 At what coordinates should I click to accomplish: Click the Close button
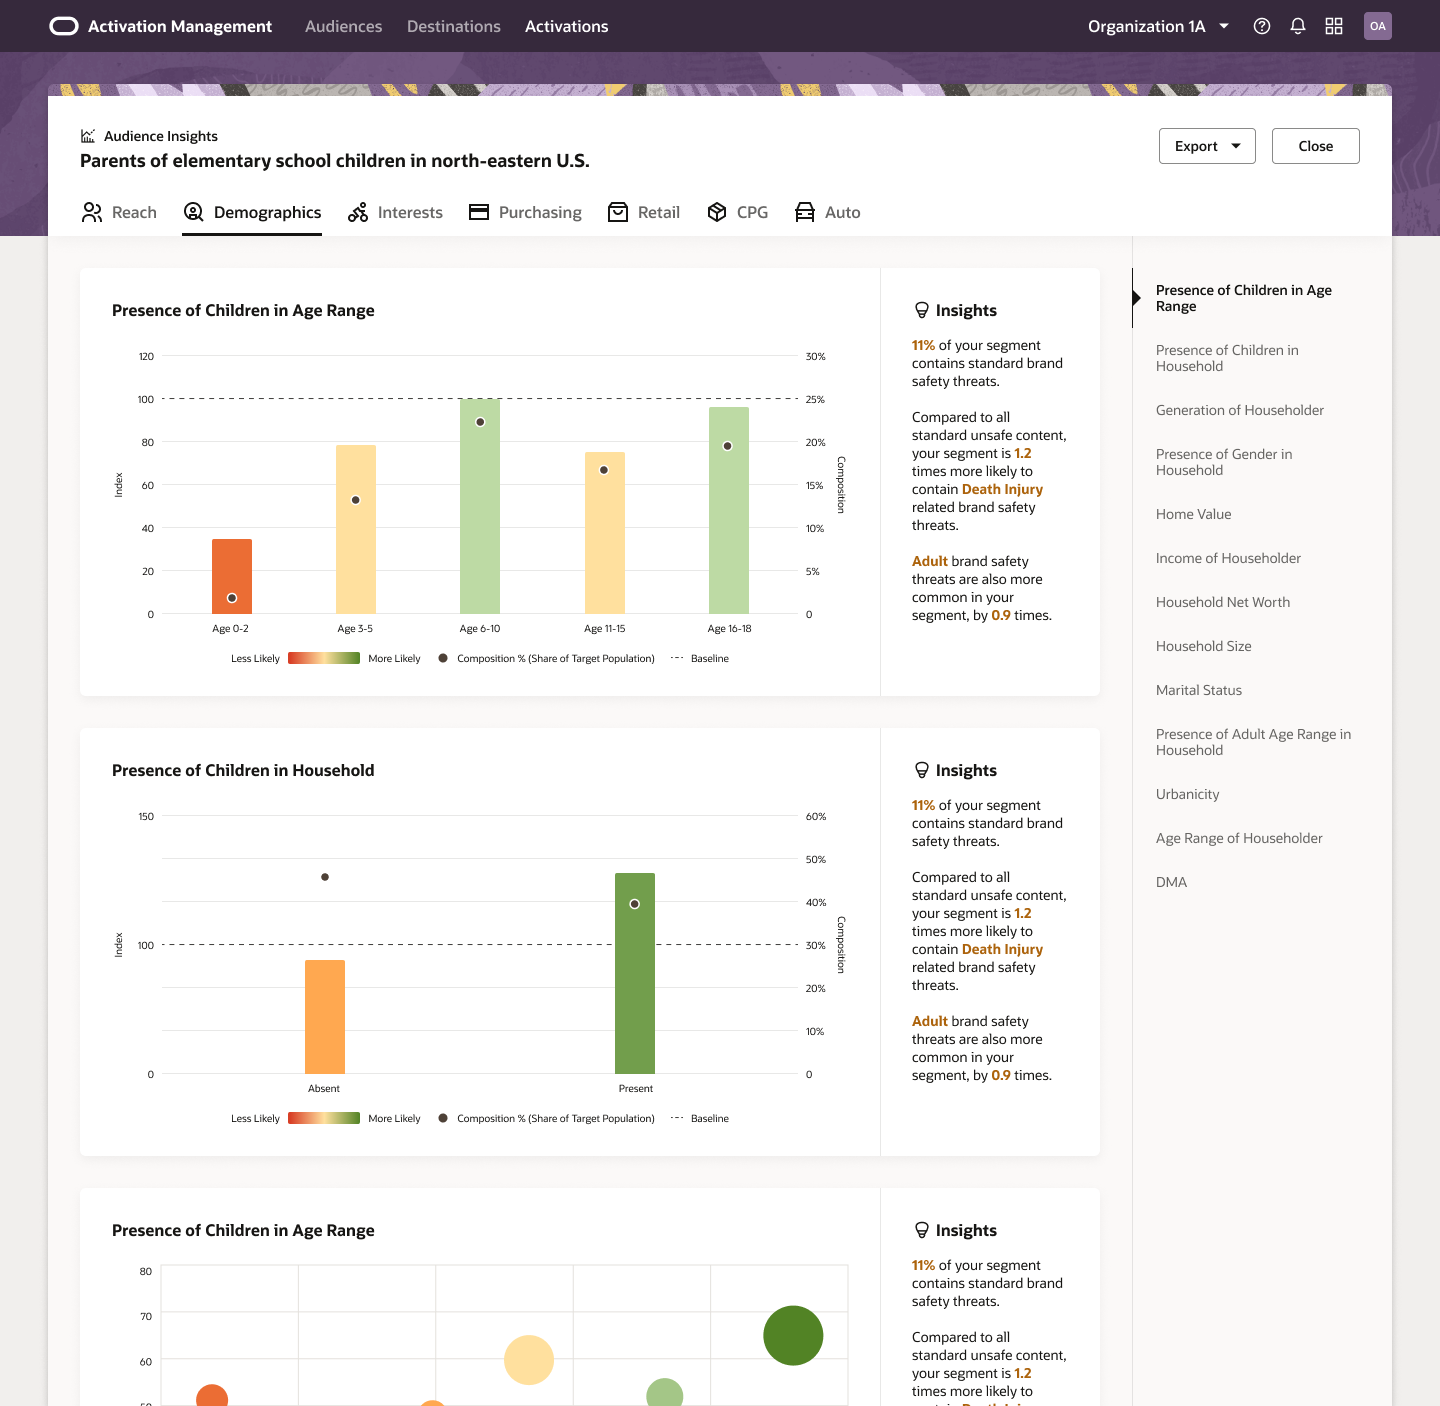[x=1316, y=146]
